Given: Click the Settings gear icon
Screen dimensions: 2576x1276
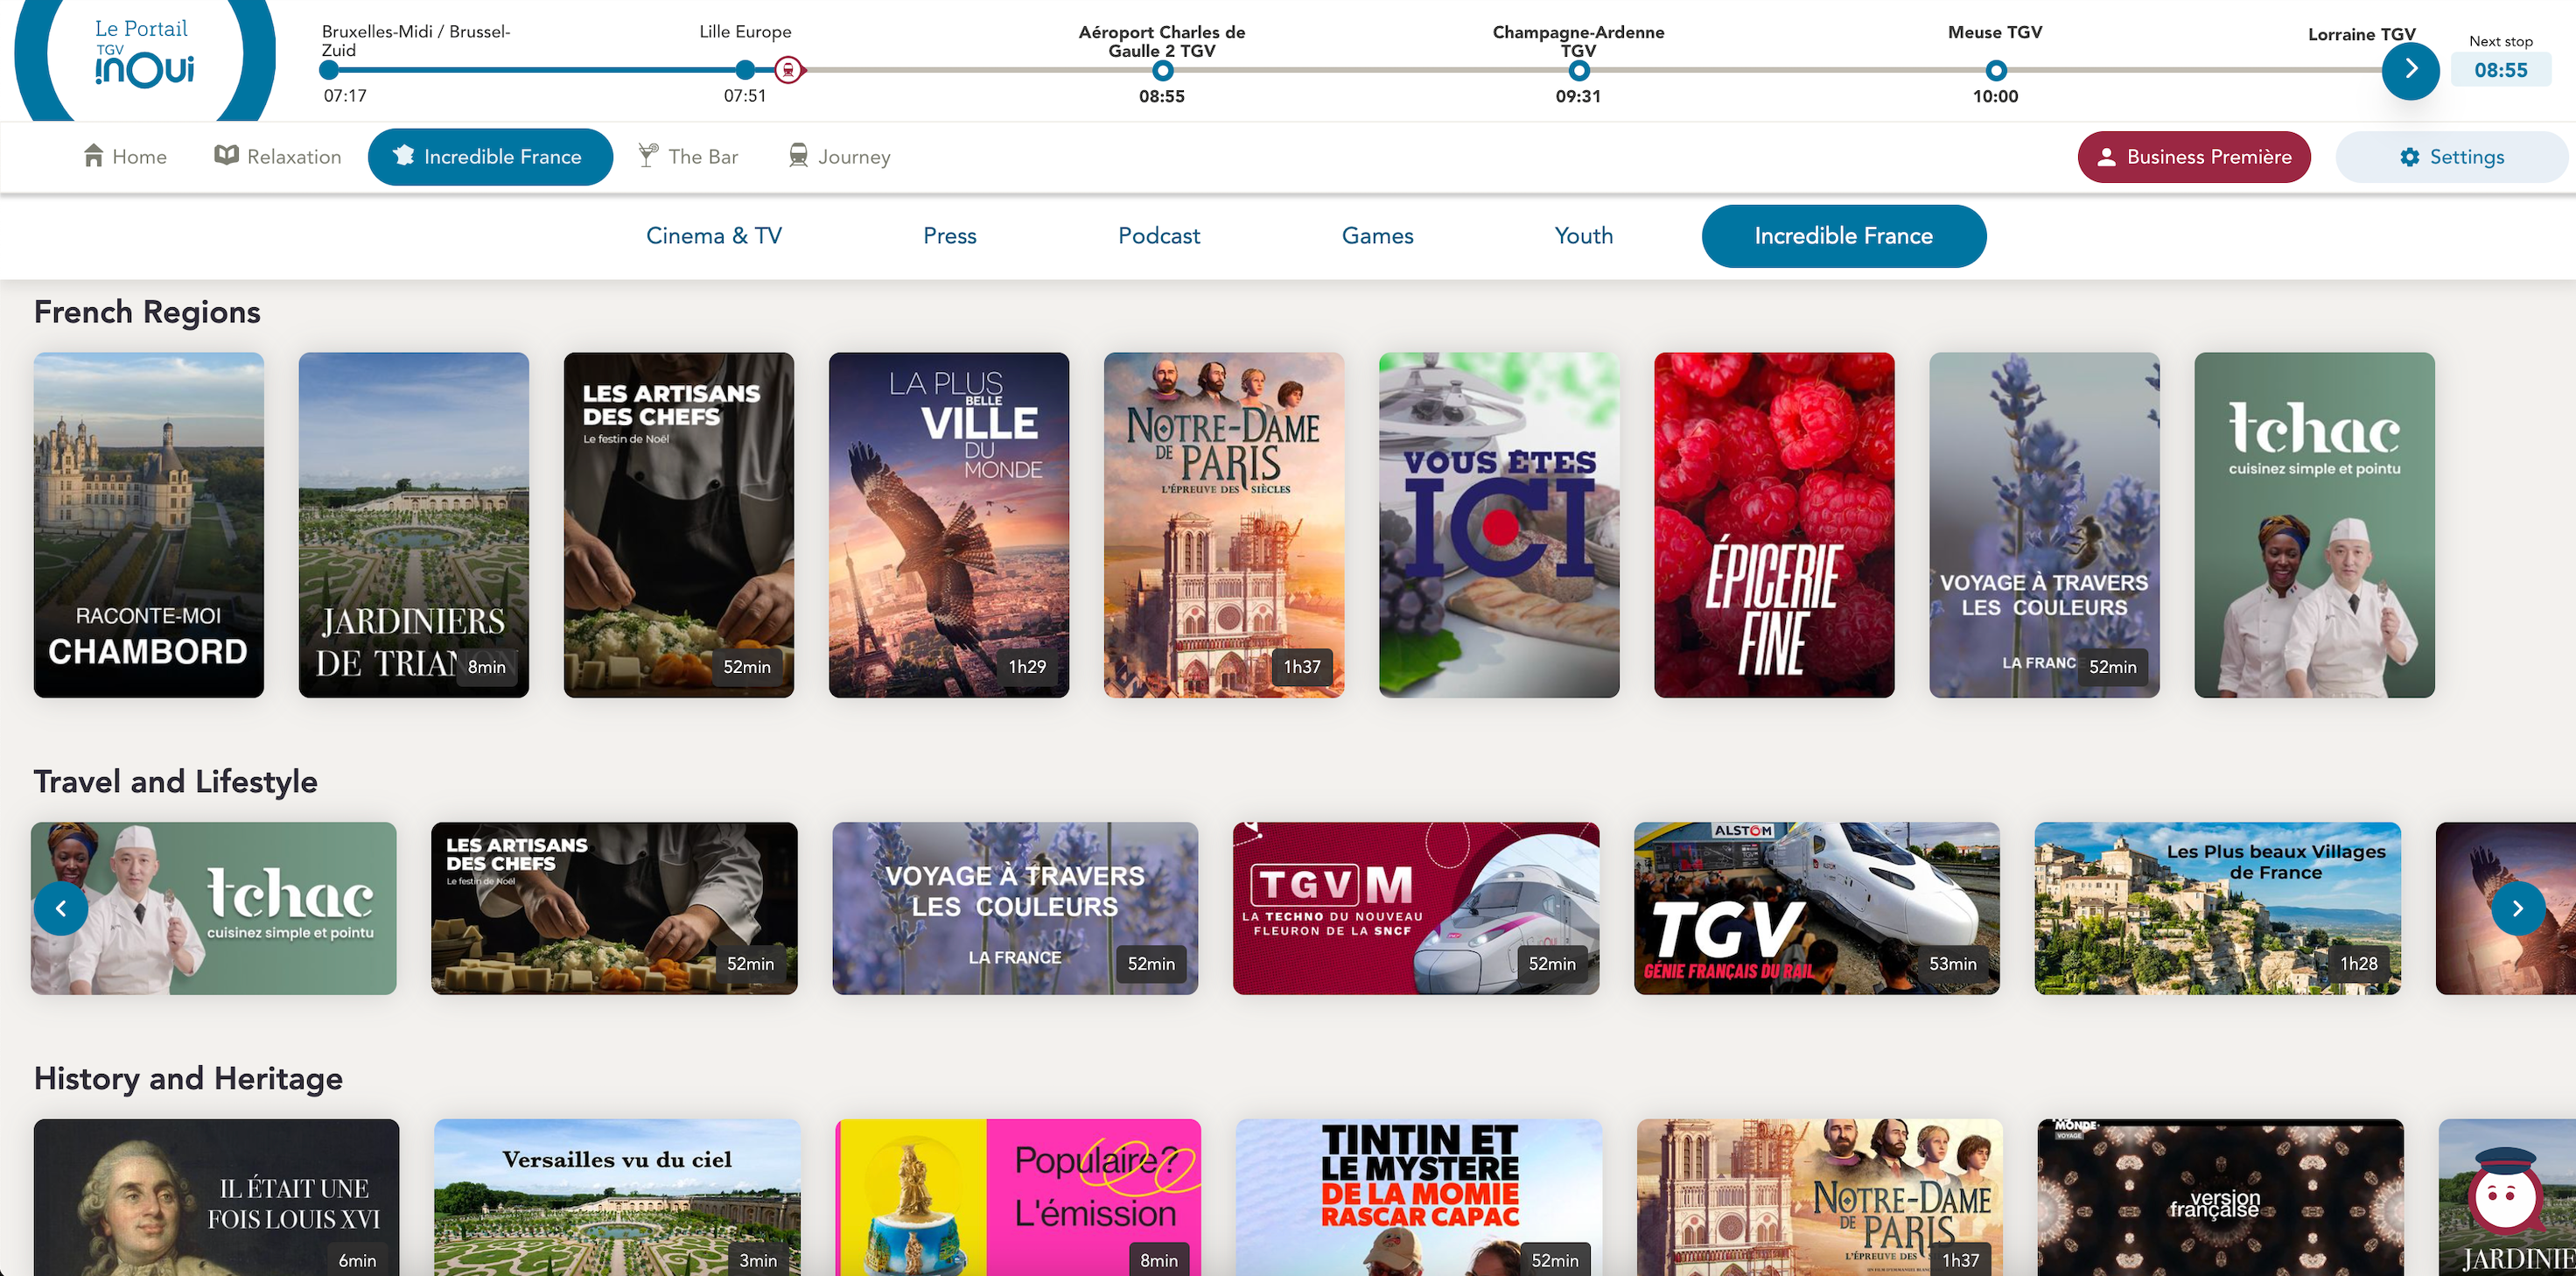Looking at the screenshot, I should coord(2410,157).
